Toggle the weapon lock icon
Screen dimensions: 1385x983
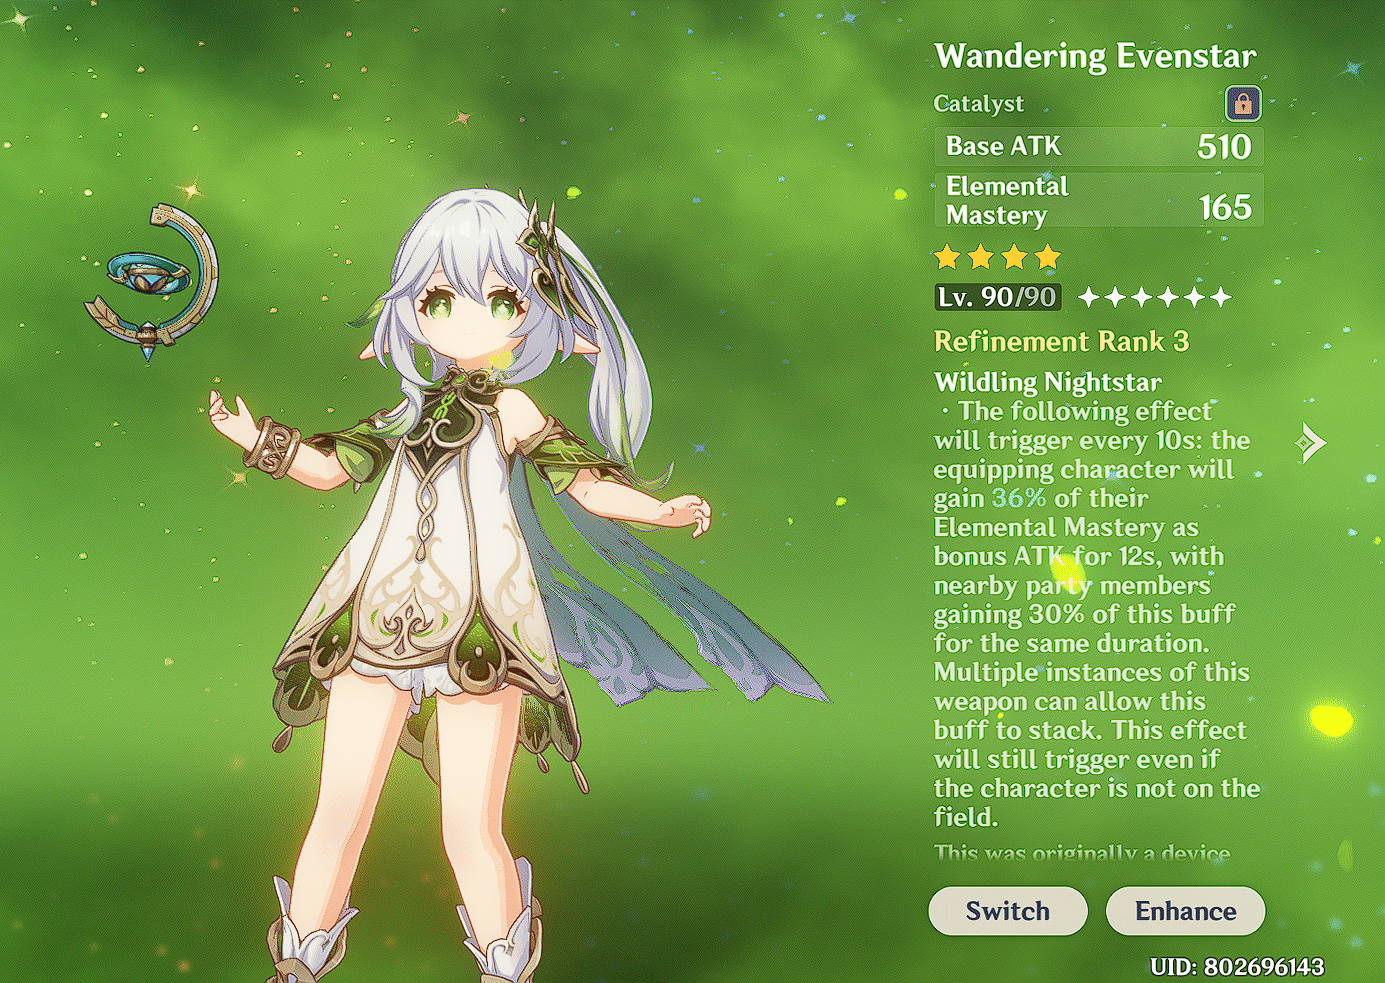pos(1243,103)
